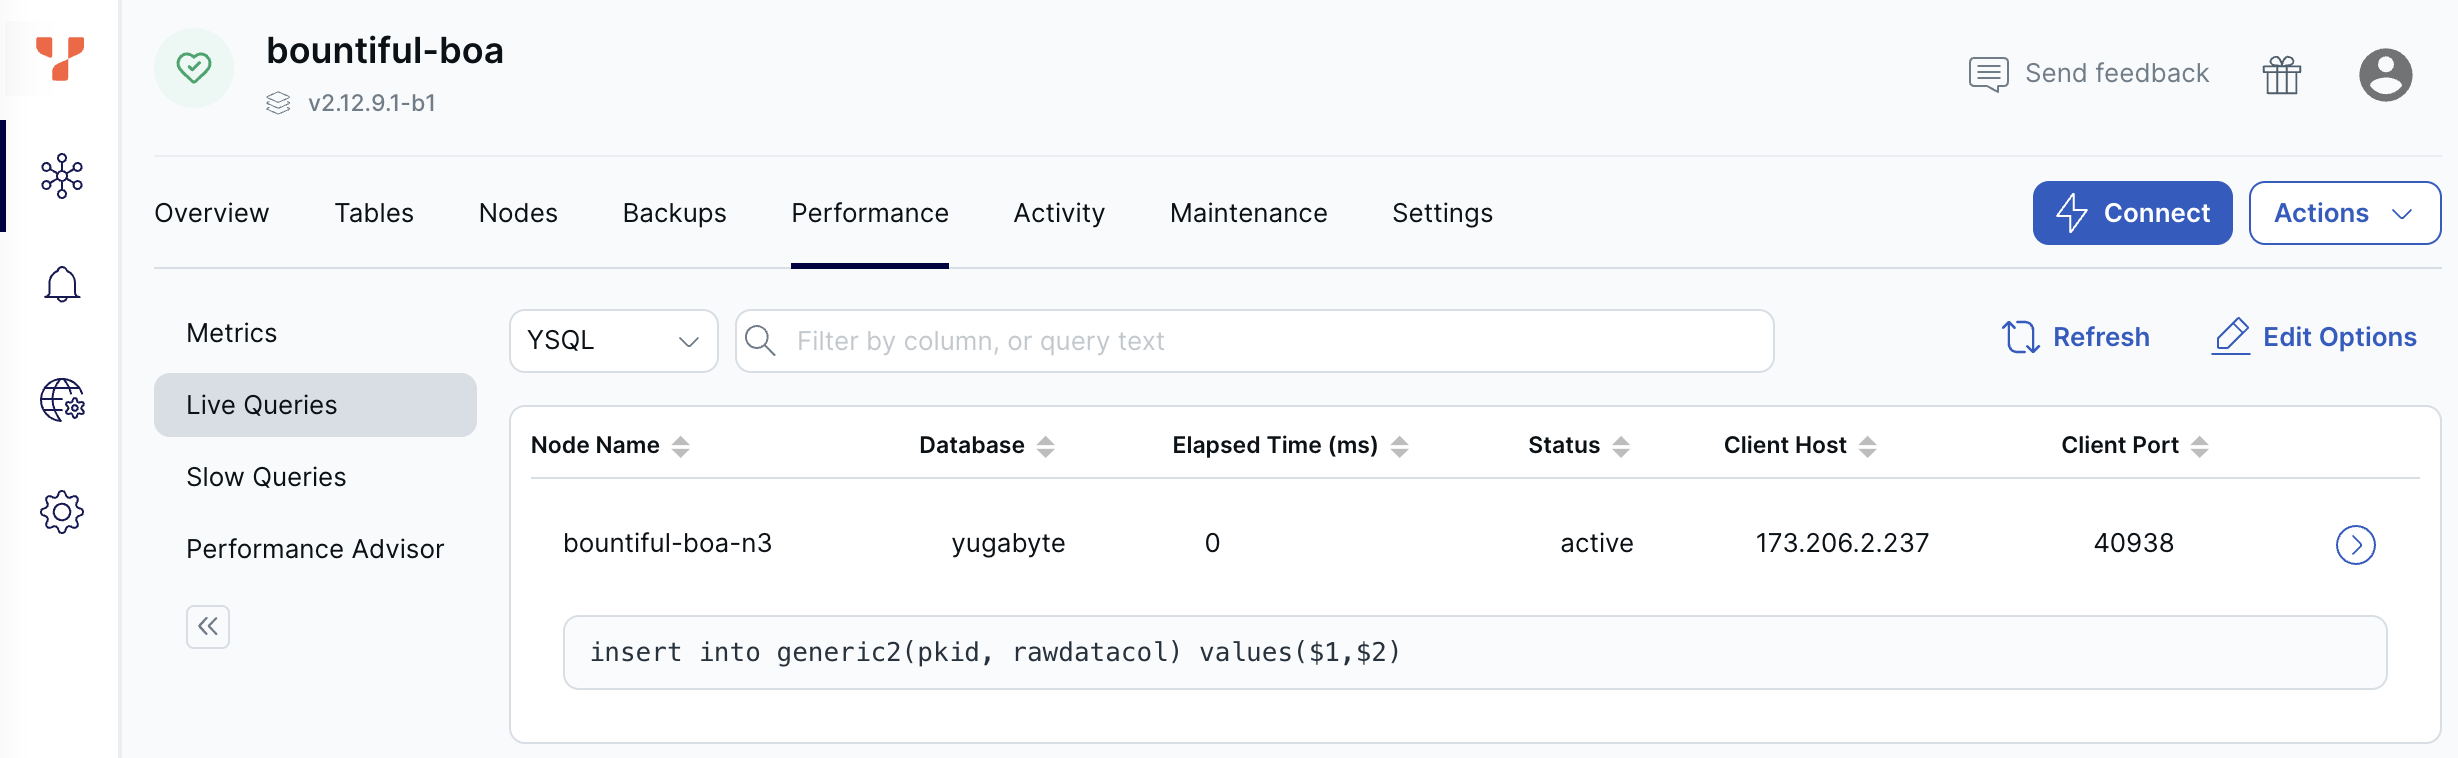This screenshot has height=758, width=2458.
Task: Collapse the side menu with double chevron
Action: (208, 627)
